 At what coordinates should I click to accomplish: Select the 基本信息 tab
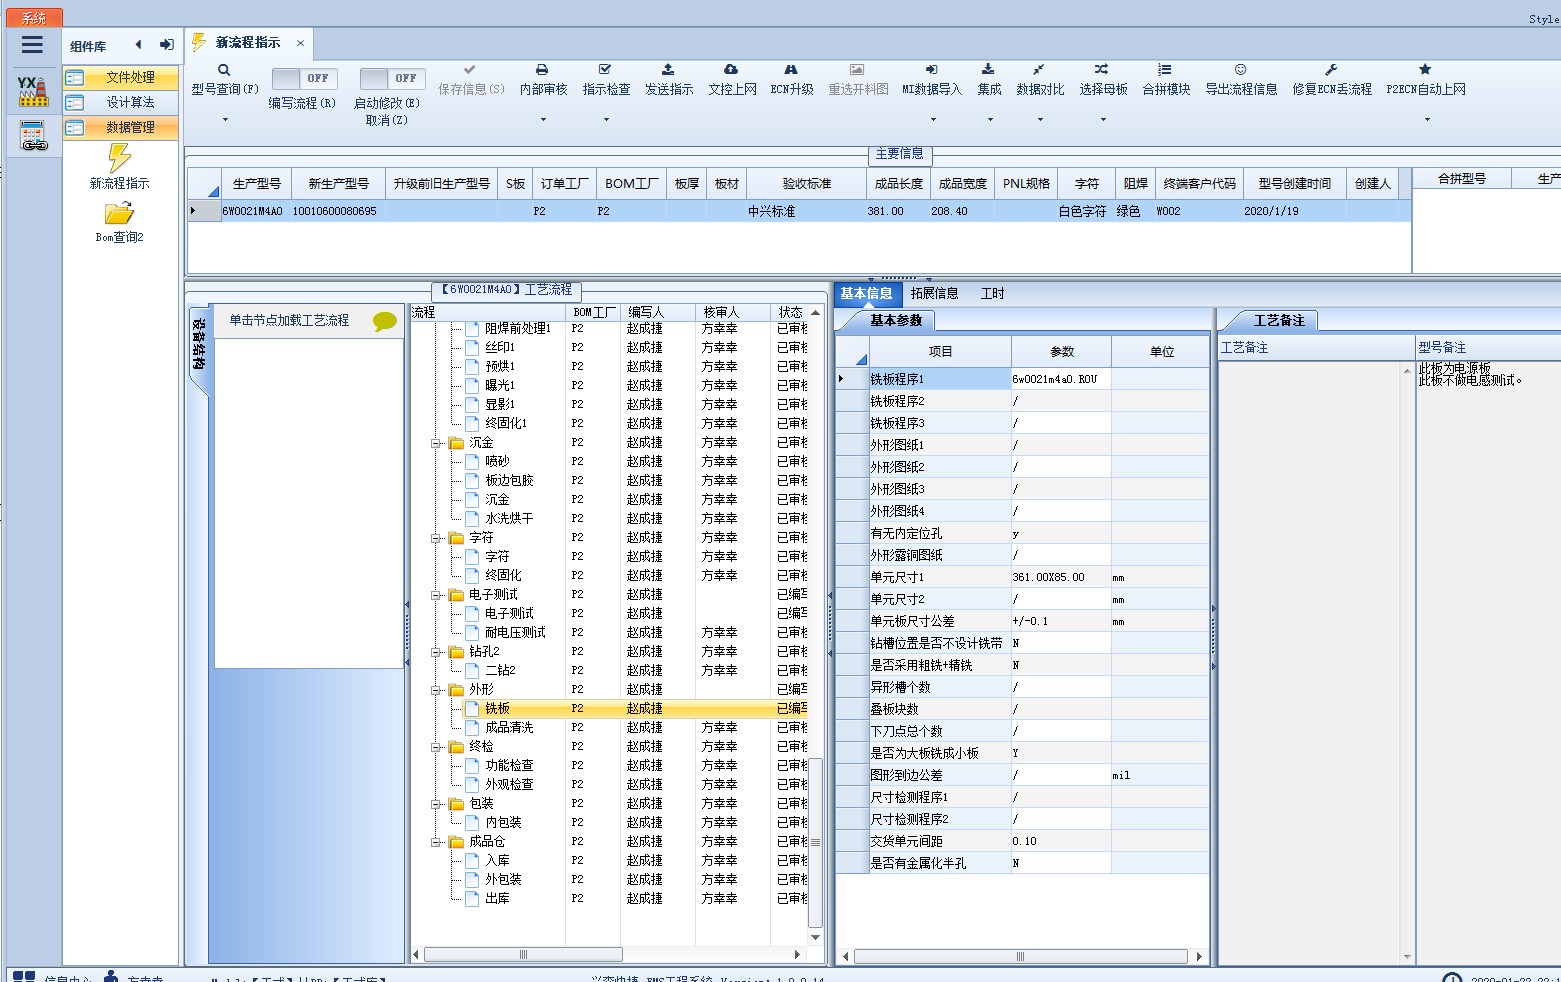[x=866, y=293]
